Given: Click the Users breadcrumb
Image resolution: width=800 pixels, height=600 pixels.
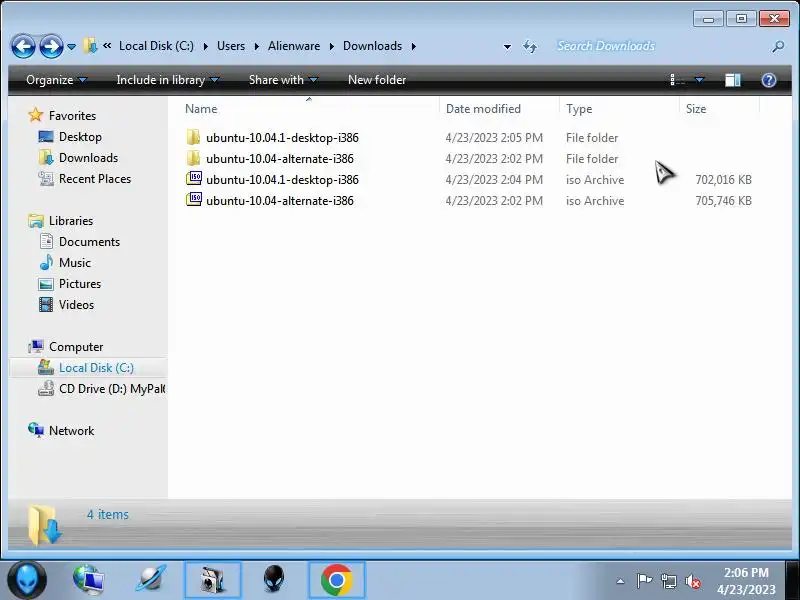Looking at the screenshot, I should (231, 46).
